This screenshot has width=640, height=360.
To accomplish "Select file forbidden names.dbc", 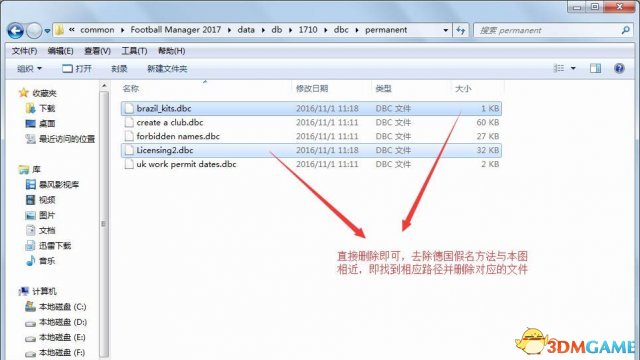I will (311, 136).
